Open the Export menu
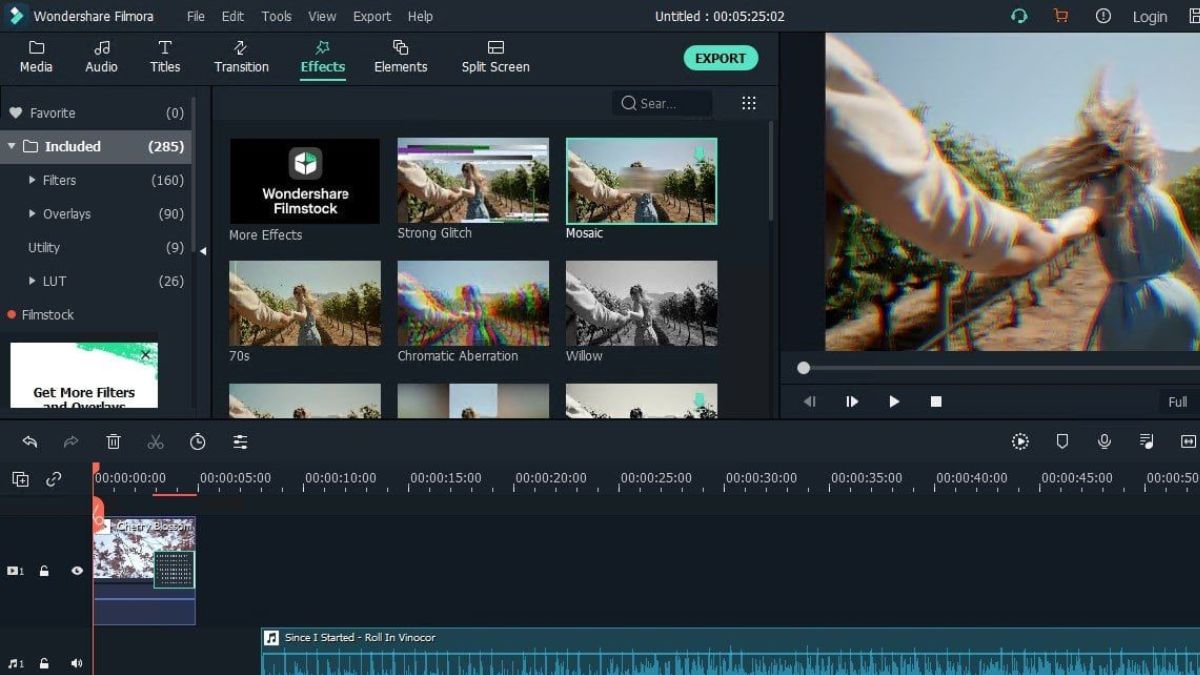 coord(372,16)
